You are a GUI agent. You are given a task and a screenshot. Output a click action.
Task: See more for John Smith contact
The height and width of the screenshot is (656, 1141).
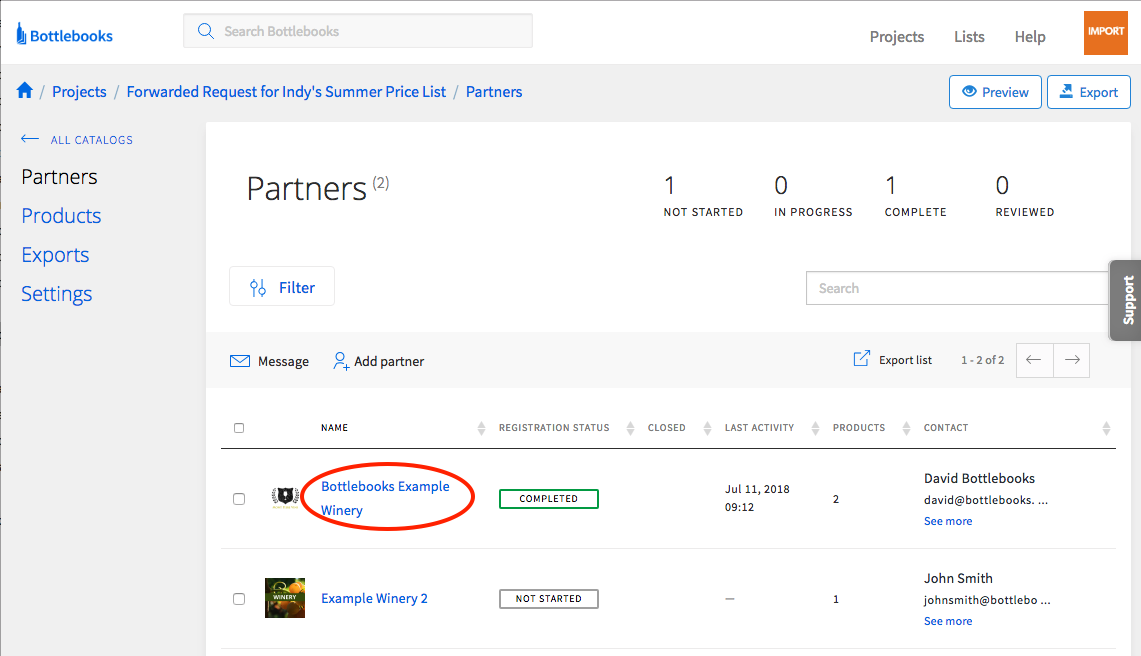(947, 621)
